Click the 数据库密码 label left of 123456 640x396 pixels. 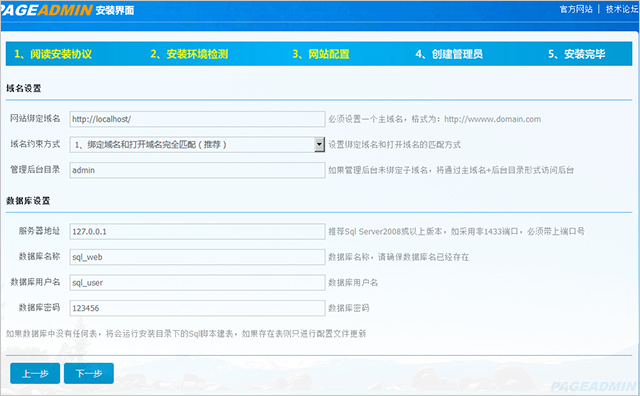point(39,307)
